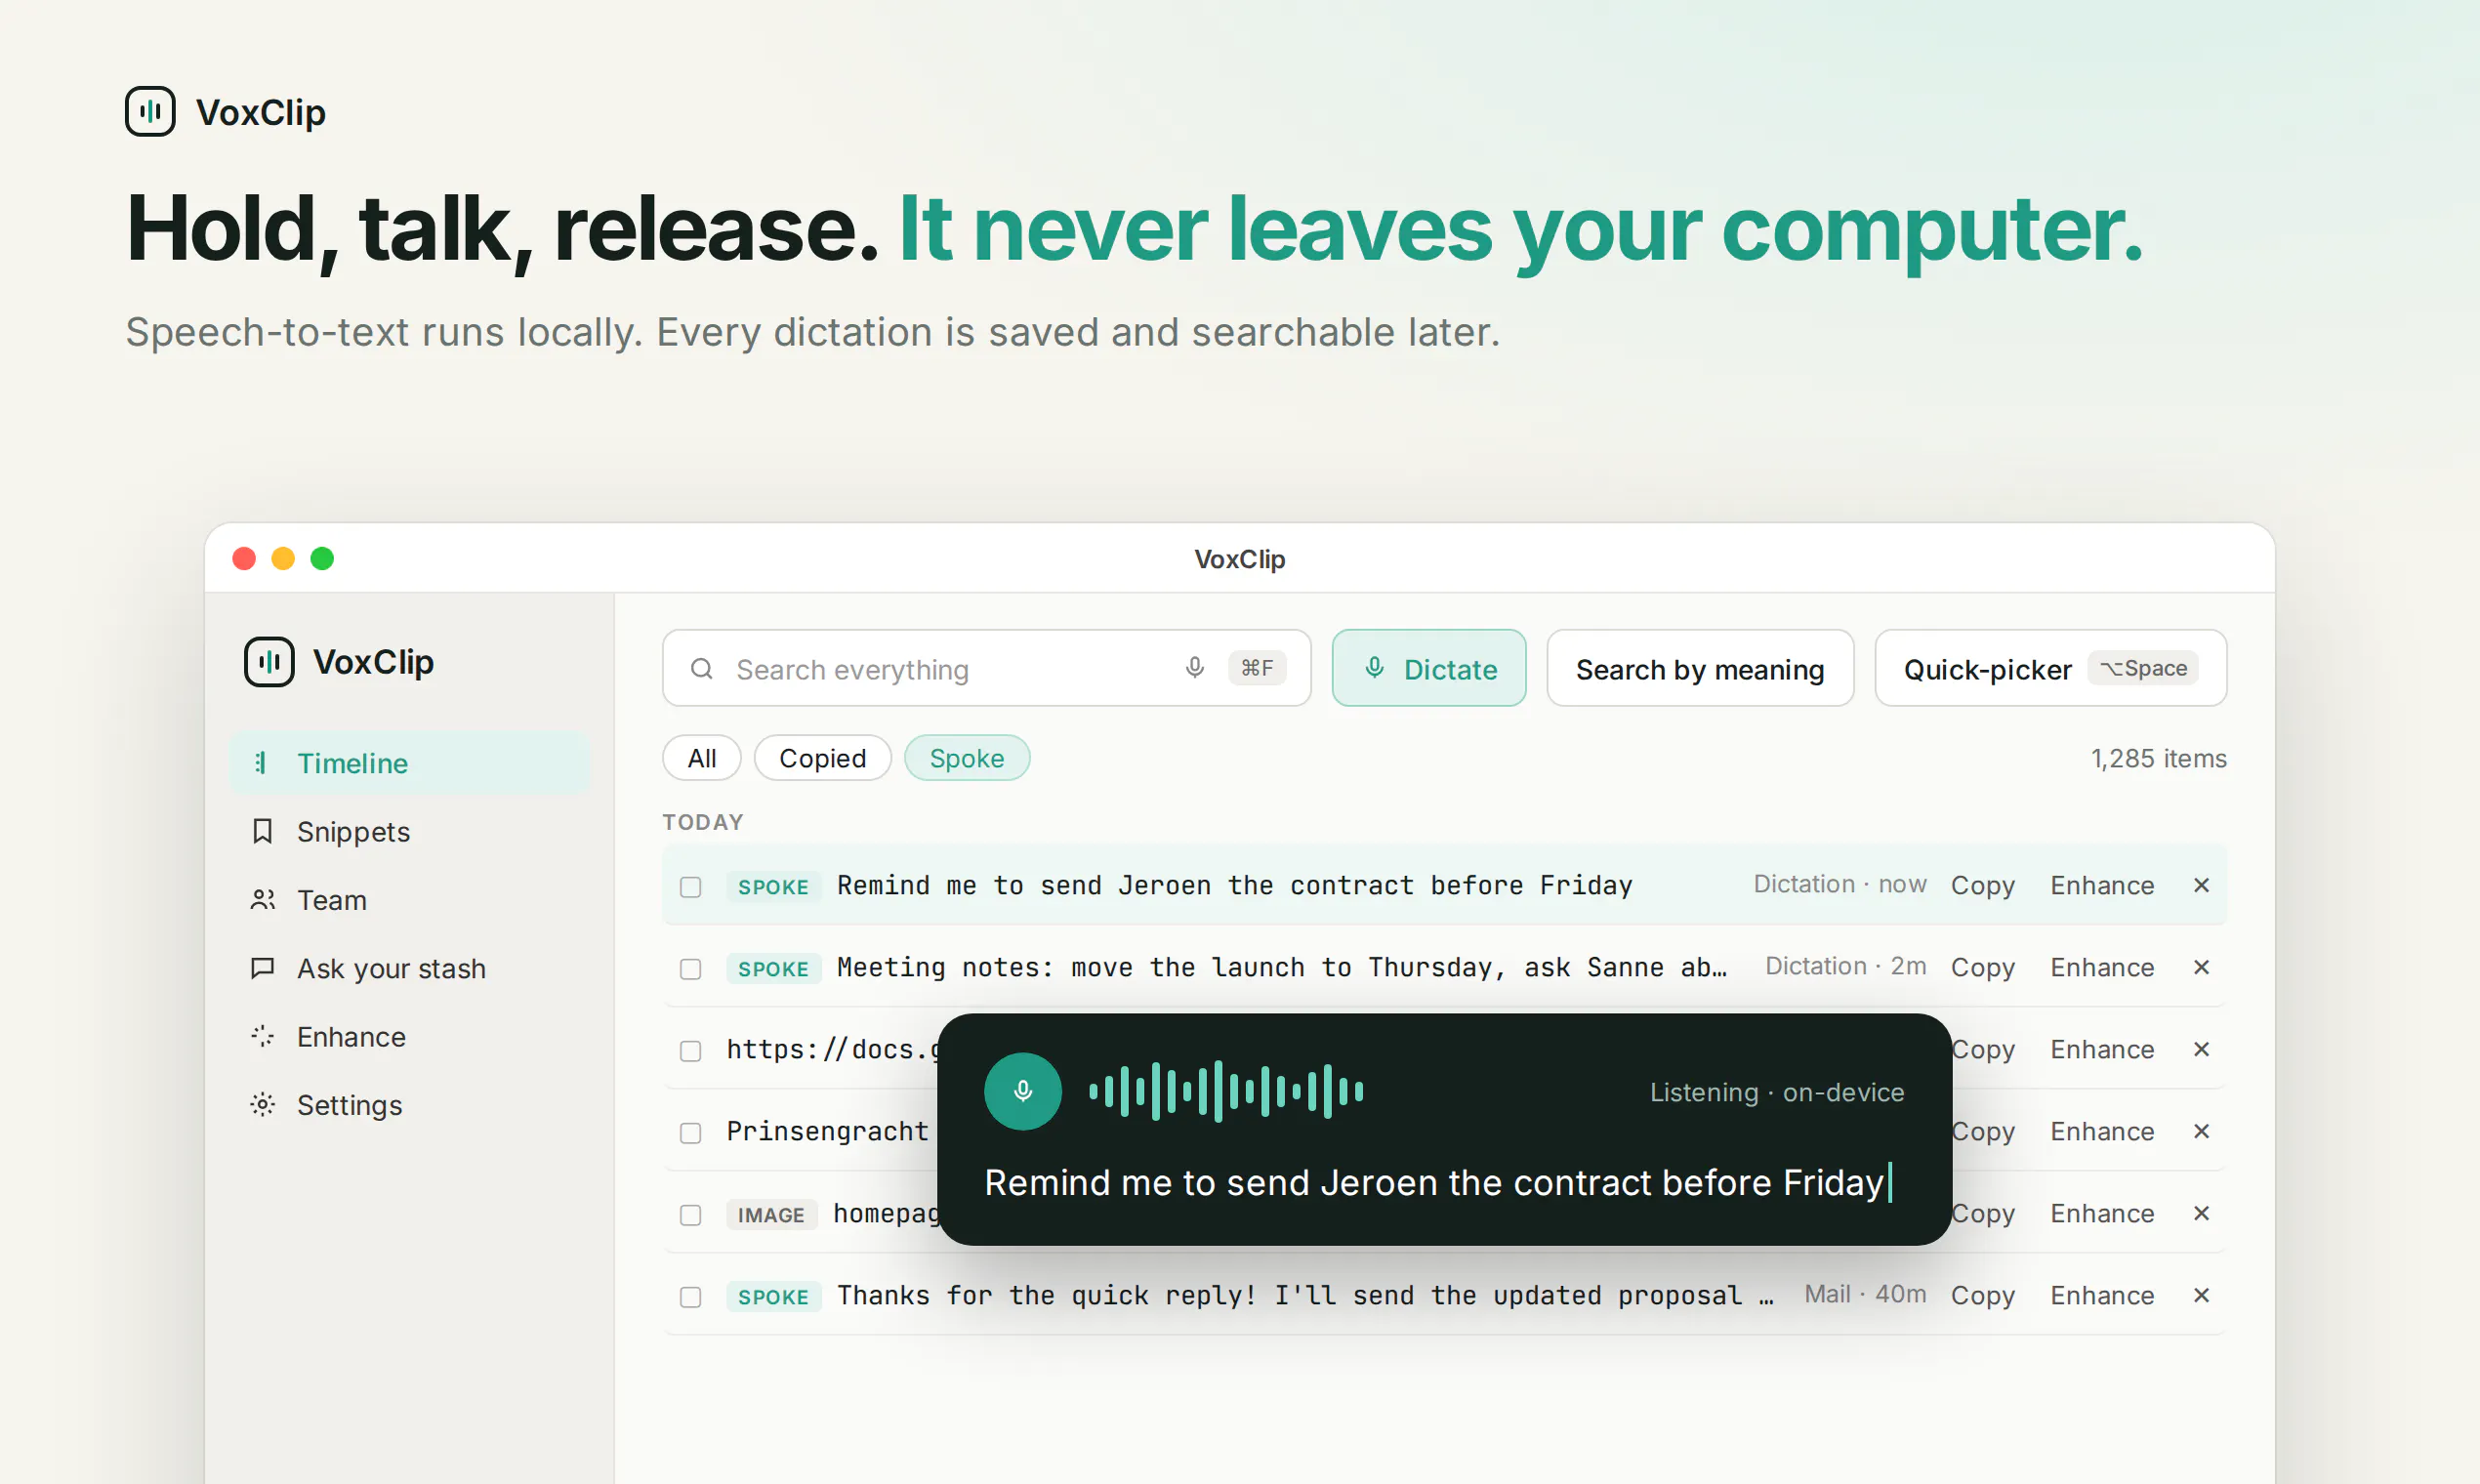Screen dimensions: 2480x1484
Task: Click the IMAGE tag on the homepage row
Action: (771, 1214)
